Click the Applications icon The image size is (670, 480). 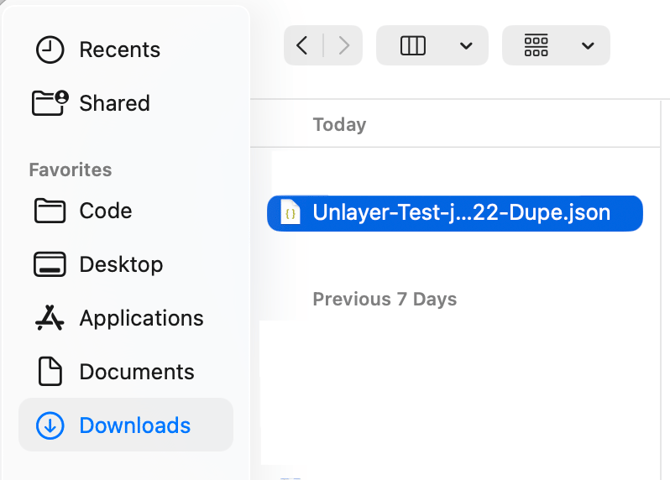pyautogui.click(x=50, y=318)
